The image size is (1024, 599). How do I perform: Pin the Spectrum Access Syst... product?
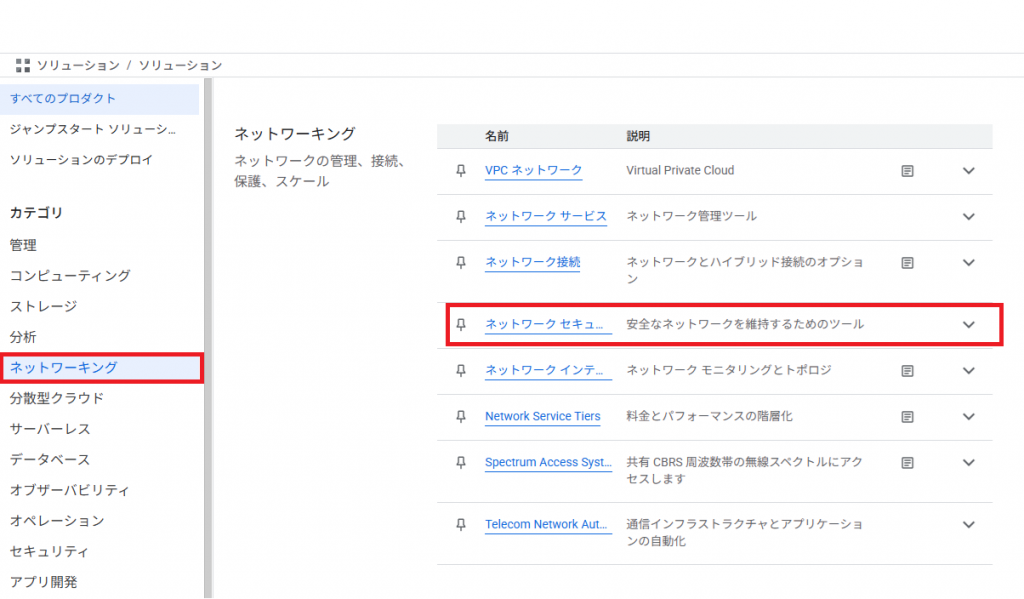pyautogui.click(x=461, y=462)
